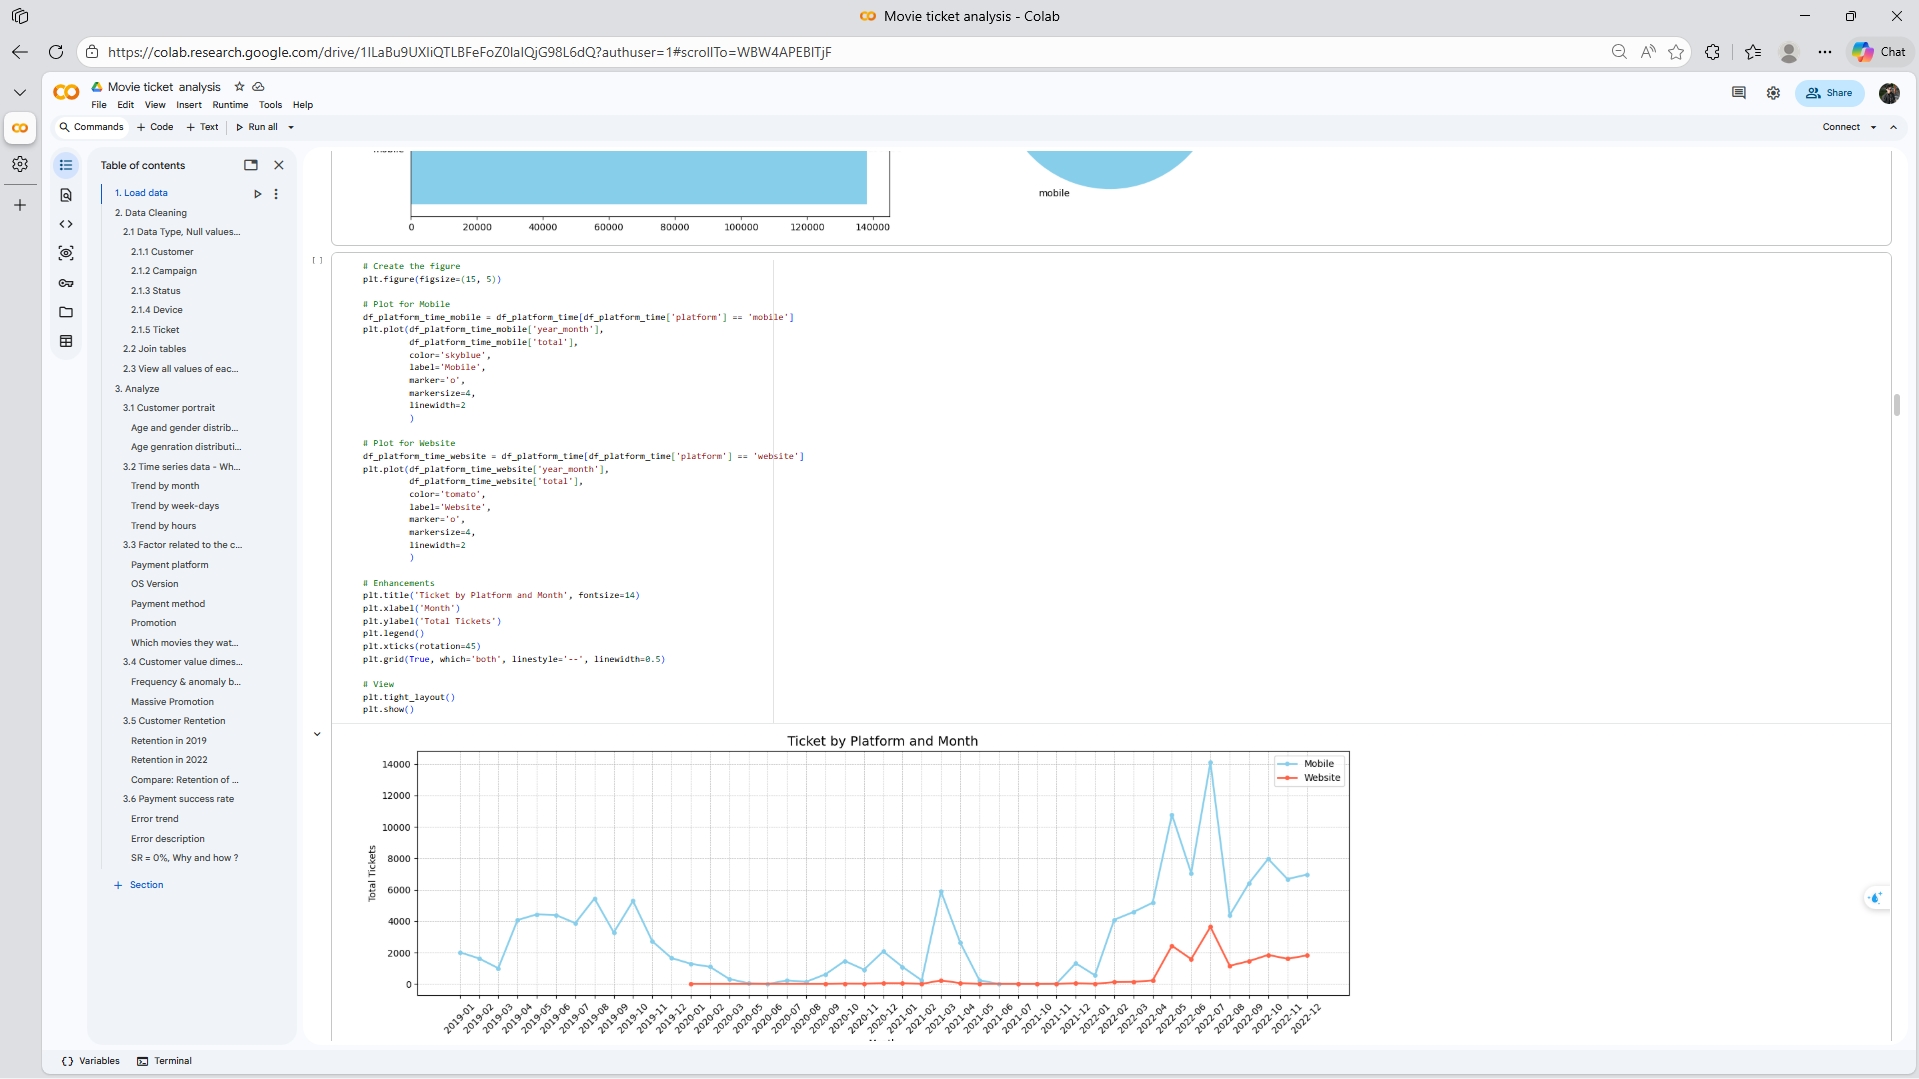Open Colab settings gear beside Share

pyautogui.click(x=1773, y=93)
